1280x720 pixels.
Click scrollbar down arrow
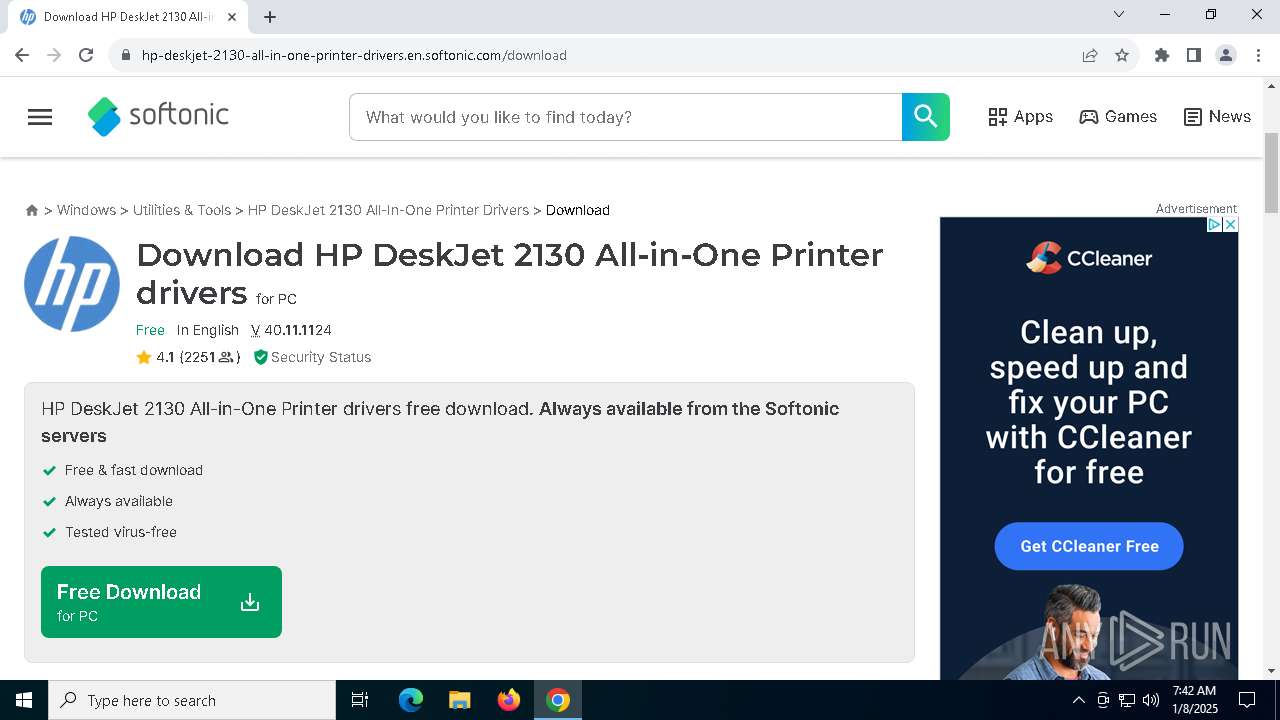coord(1272,671)
